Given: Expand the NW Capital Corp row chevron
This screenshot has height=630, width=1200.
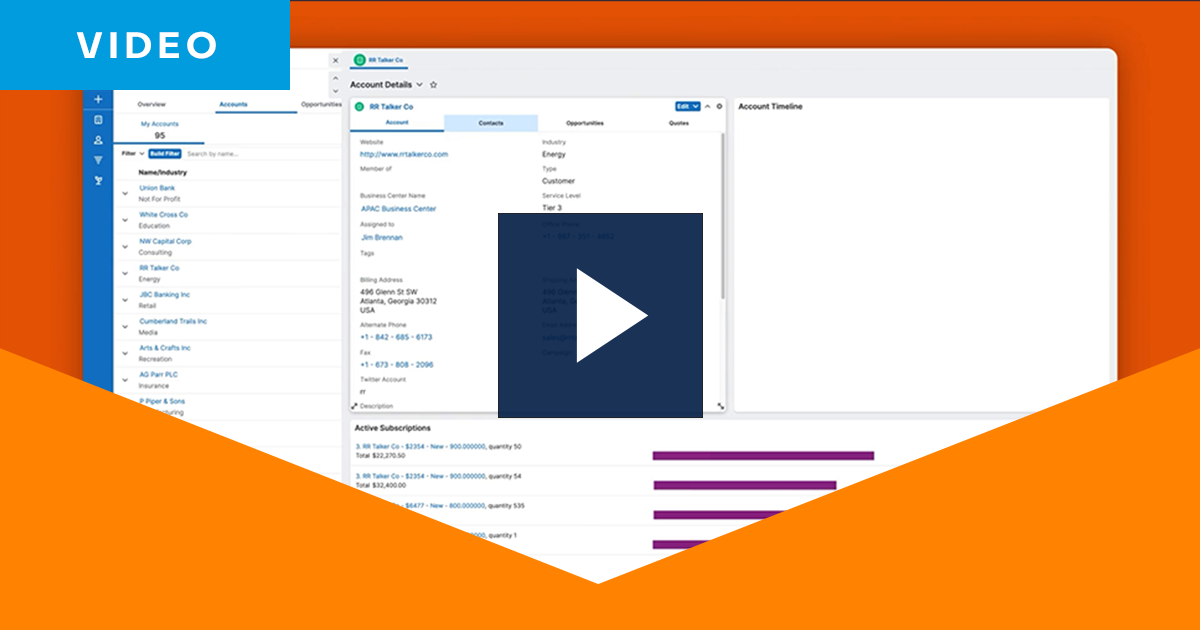Looking at the screenshot, I should (125, 247).
